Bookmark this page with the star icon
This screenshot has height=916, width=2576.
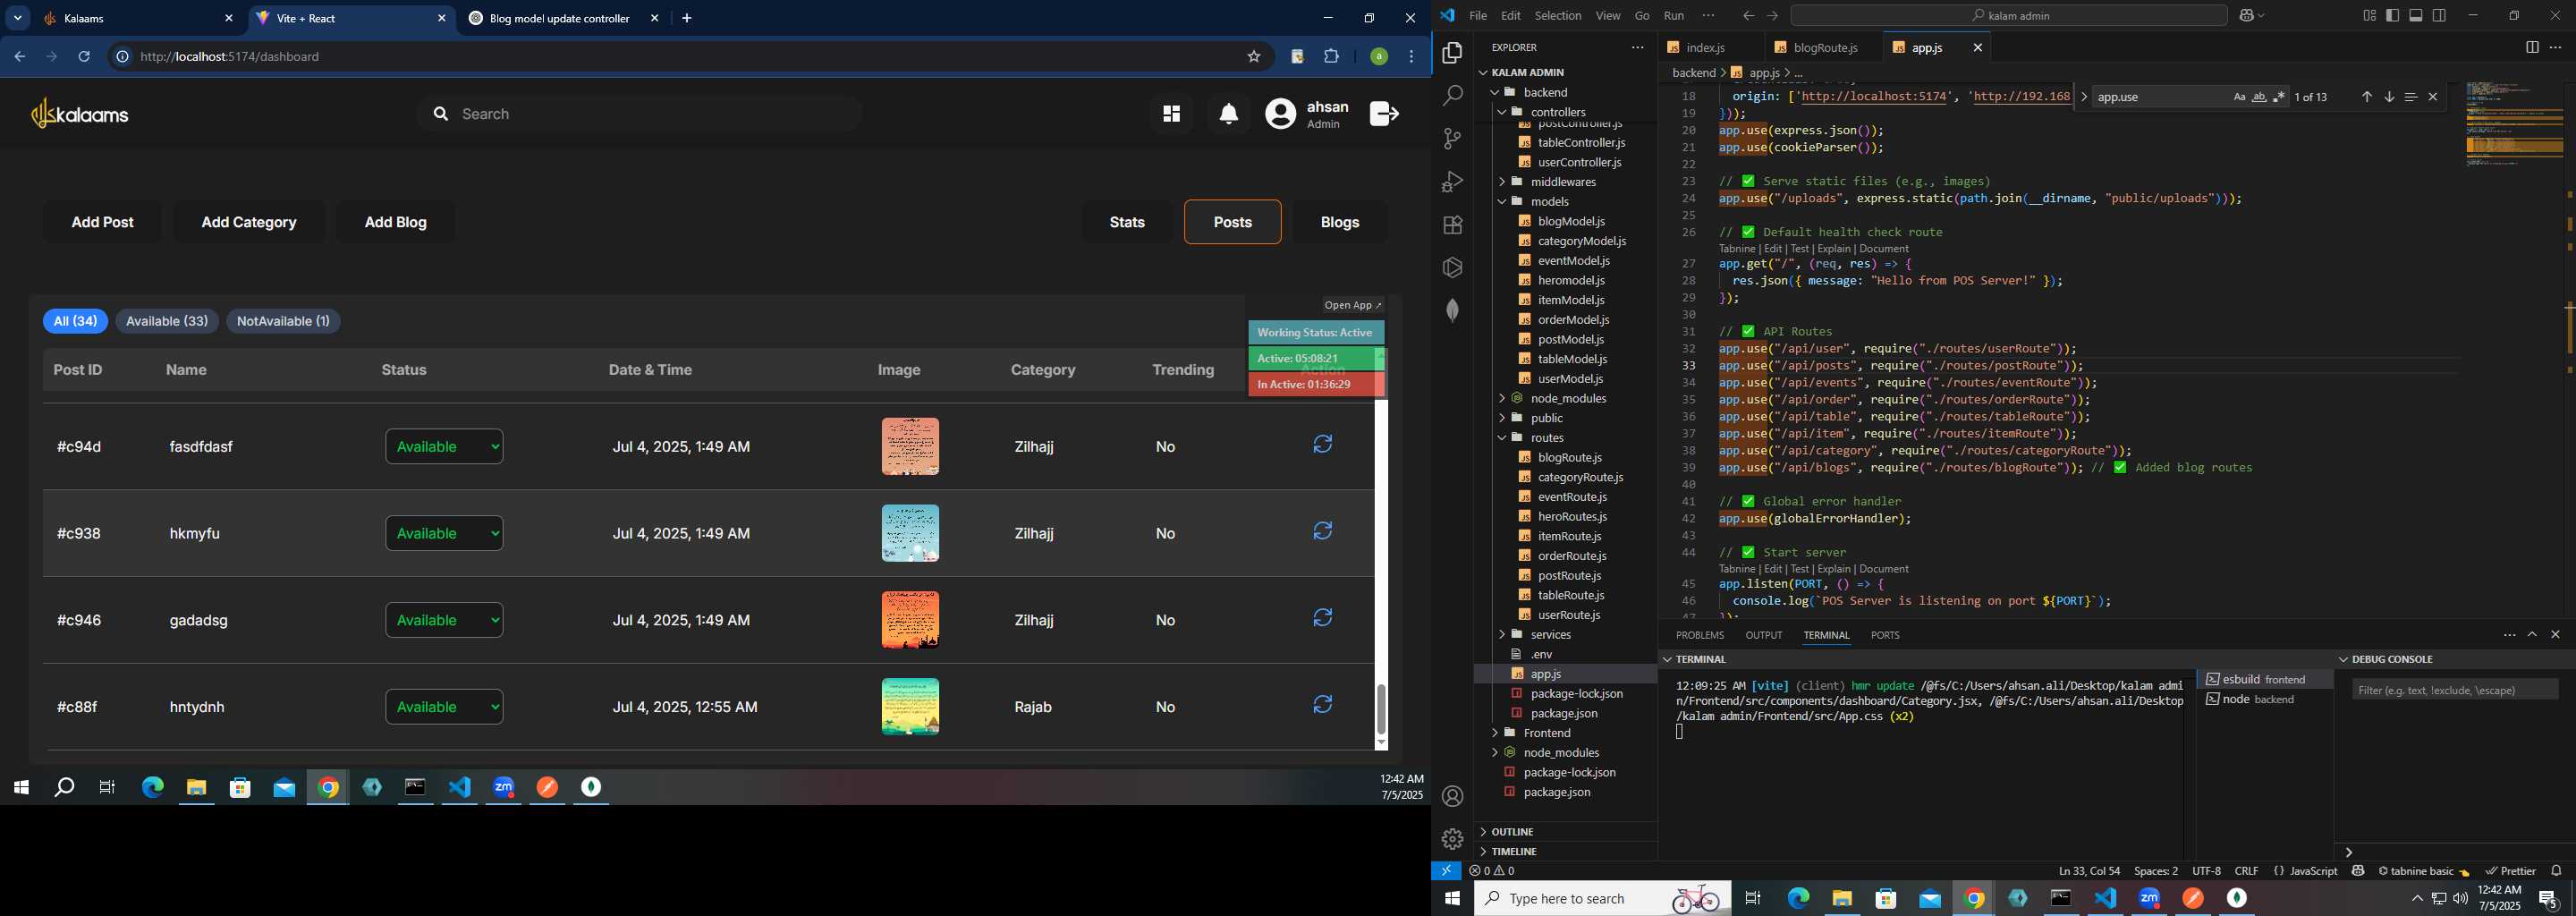pos(1253,57)
